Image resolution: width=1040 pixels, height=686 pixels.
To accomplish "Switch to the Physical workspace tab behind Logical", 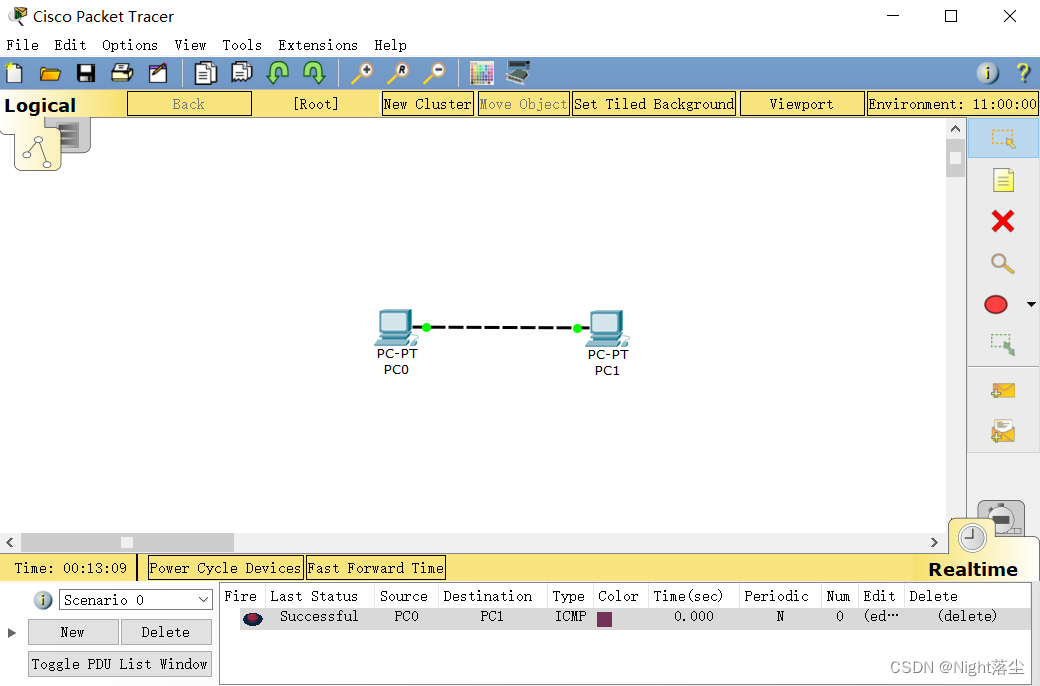I will click(73, 135).
